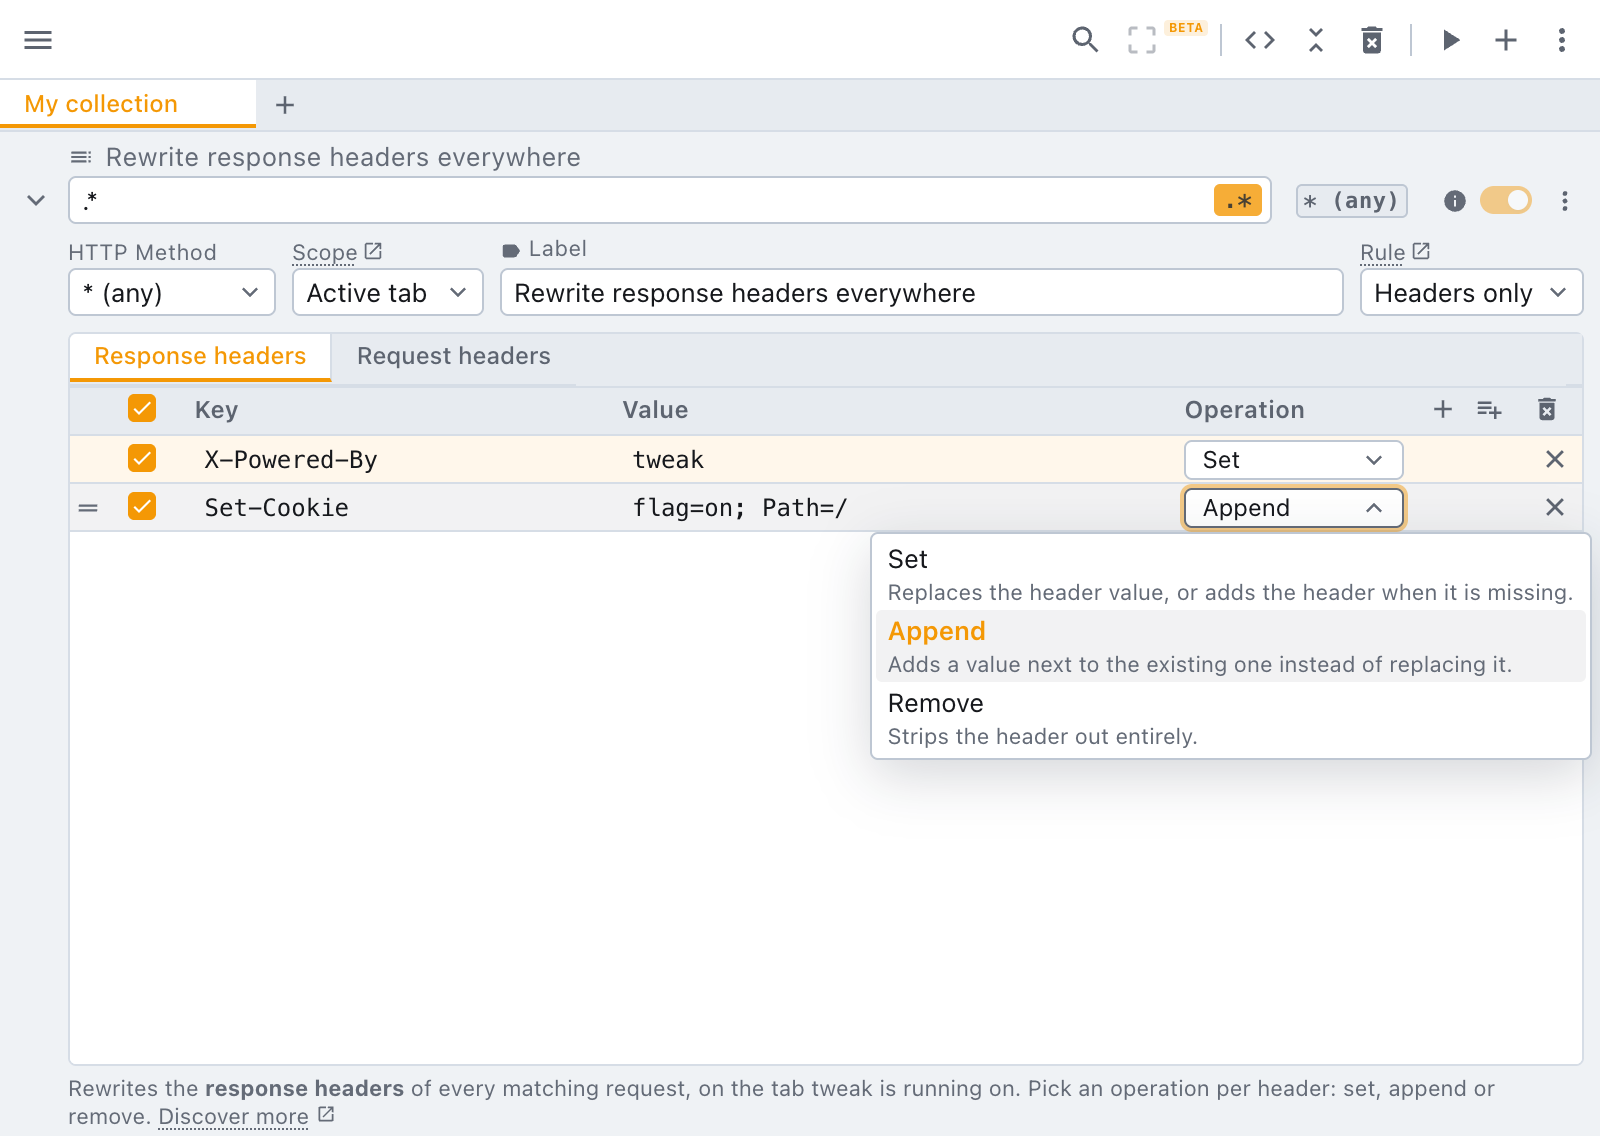Click the * (any) method badge
Screen dimensions: 1600x1136
1352,201
